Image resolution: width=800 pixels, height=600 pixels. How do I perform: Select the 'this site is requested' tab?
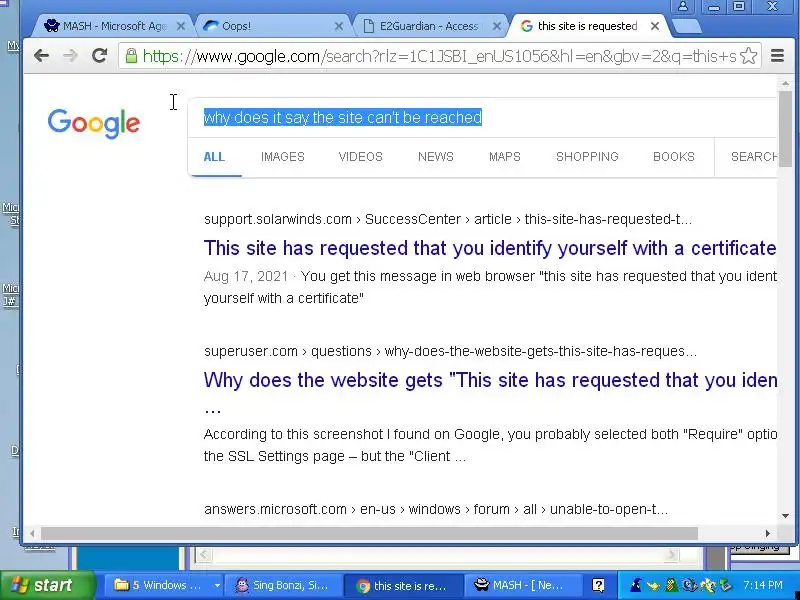[587, 26]
